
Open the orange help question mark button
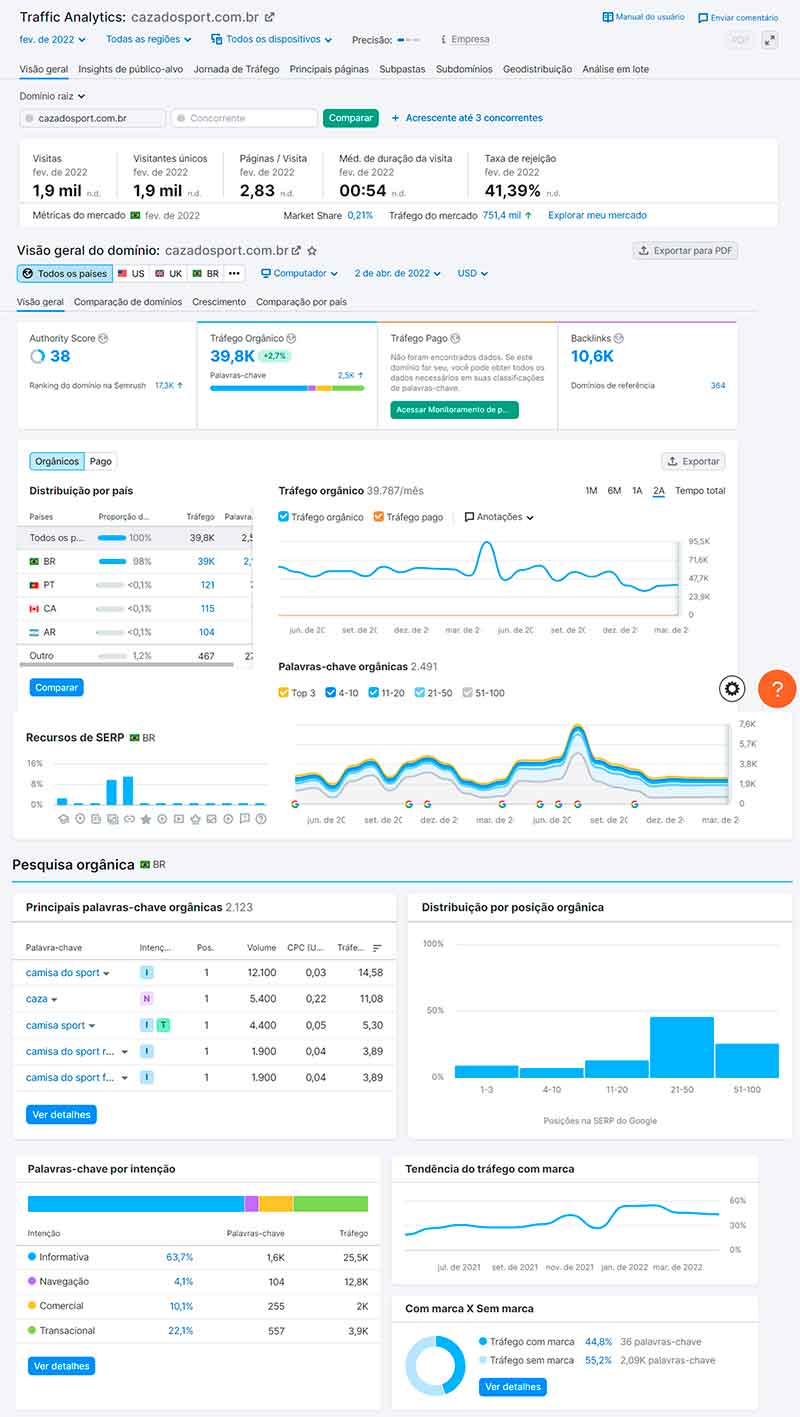777,688
